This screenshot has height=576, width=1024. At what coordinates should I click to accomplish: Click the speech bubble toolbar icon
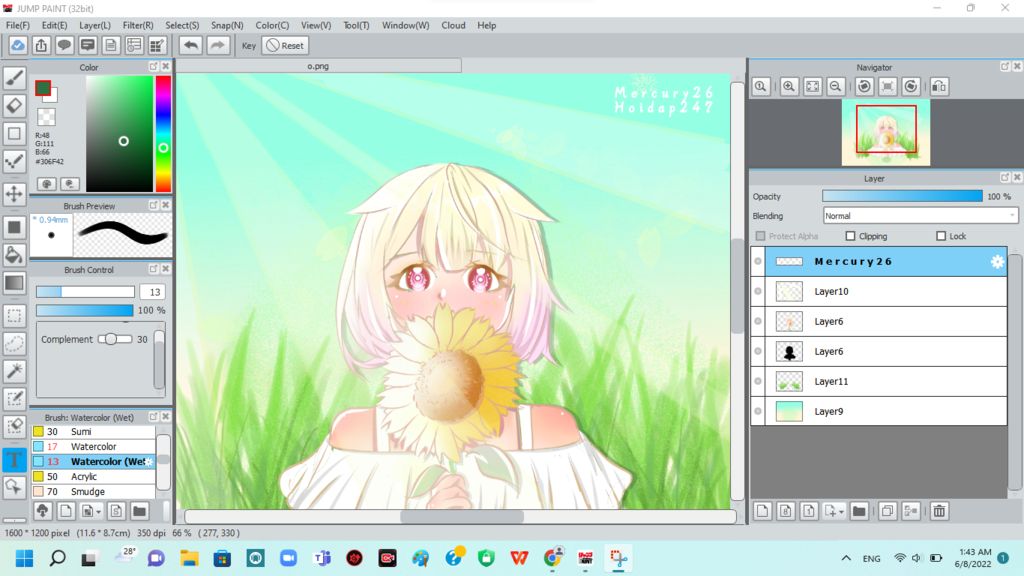pos(64,45)
